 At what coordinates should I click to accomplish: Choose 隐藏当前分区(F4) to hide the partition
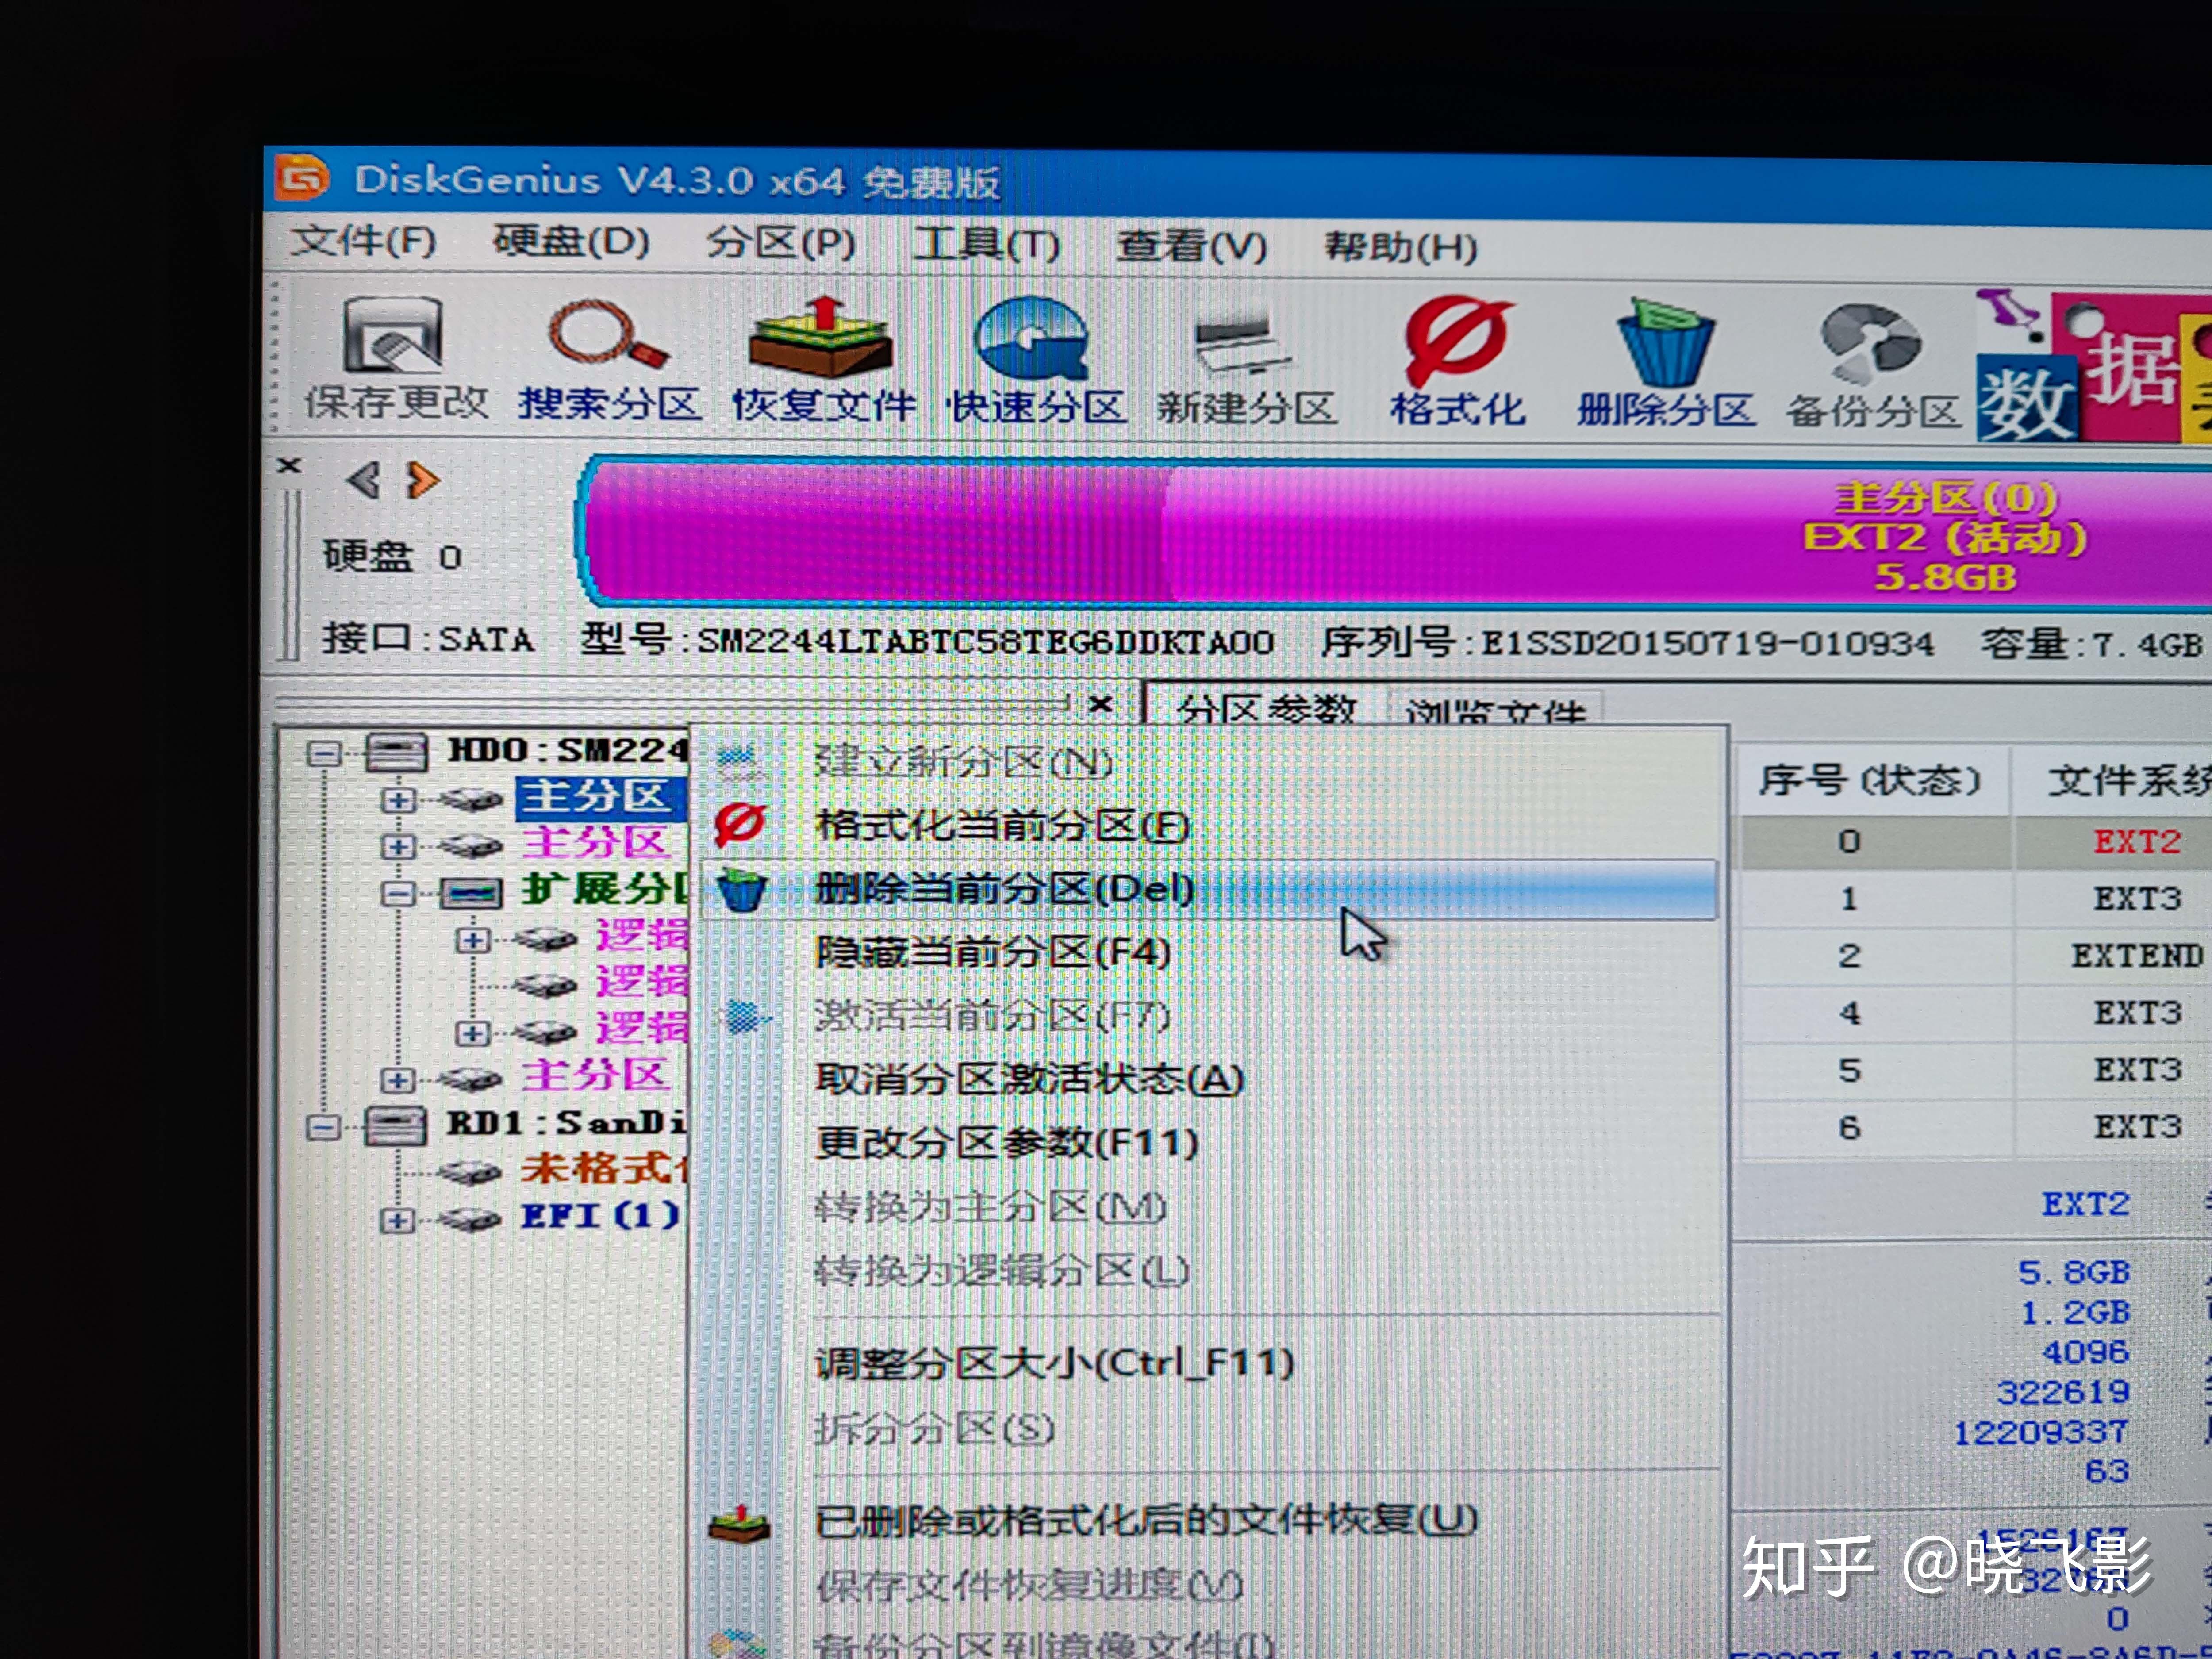pyautogui.click(x=990, y=952)
